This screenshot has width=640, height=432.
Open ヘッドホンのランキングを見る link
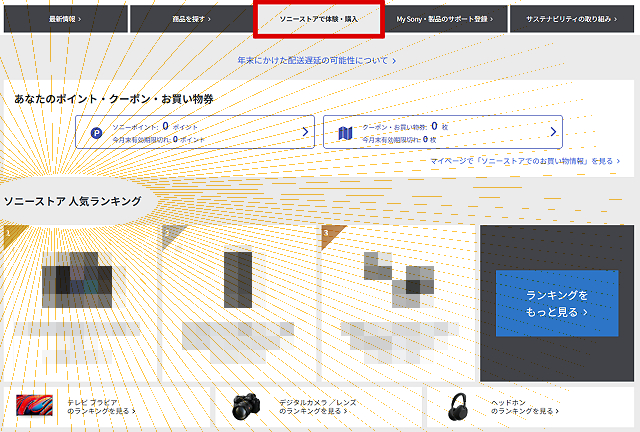(x=524, y=407)
